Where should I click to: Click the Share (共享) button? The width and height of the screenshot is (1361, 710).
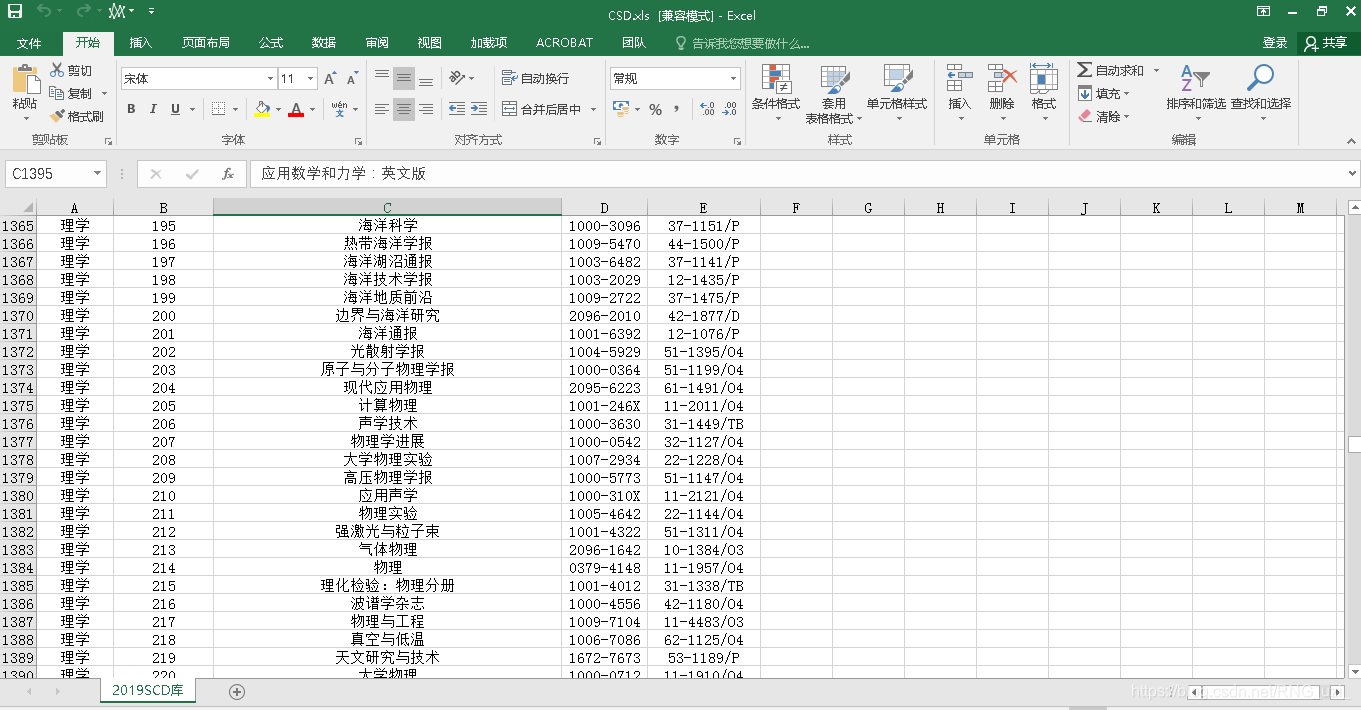(1326, 43)
